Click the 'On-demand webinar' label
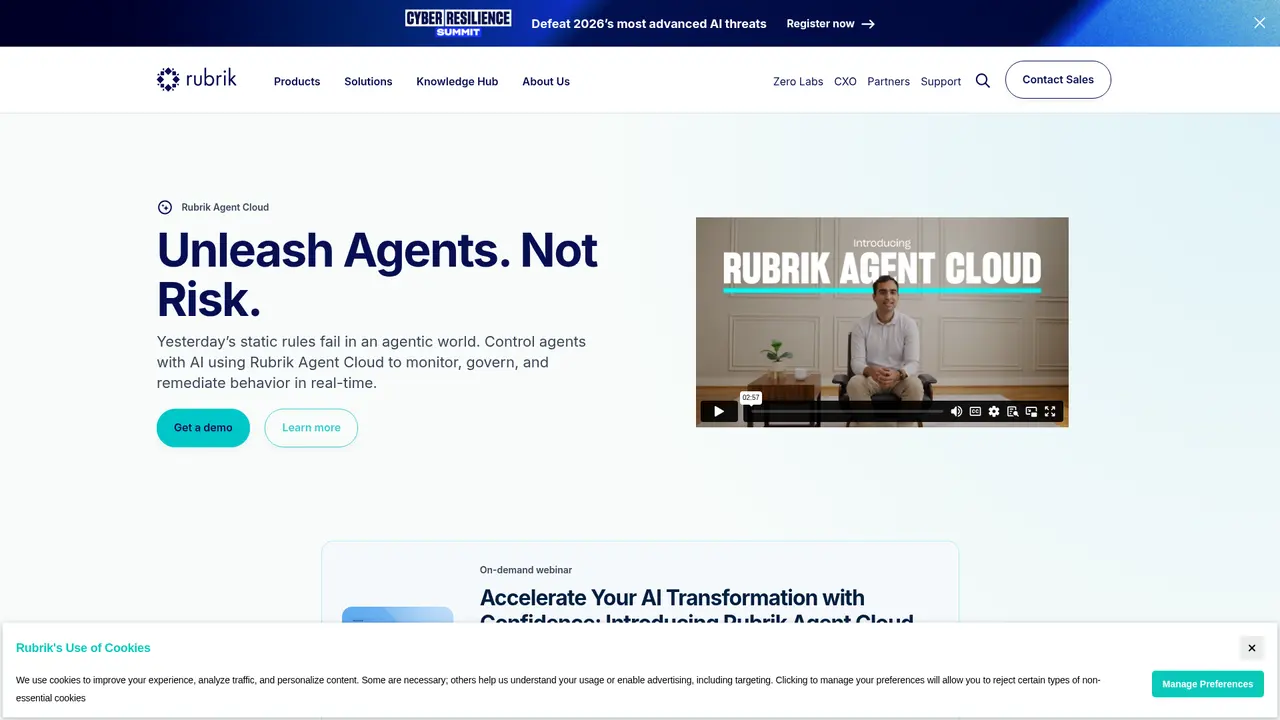The width and height of the screenshot is (1280, 720). click(x=526, y=570)
